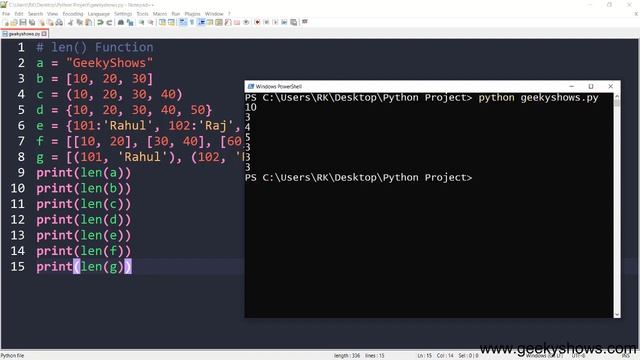Click the Paste clipboard icon

point(88,22)
